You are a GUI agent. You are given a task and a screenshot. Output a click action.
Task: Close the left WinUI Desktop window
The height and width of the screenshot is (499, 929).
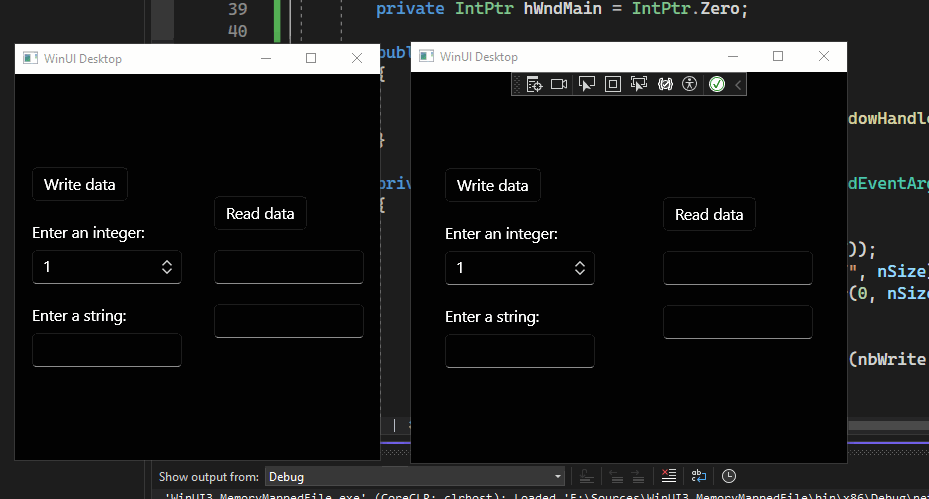pyautogui.click(x=357, y=58)
